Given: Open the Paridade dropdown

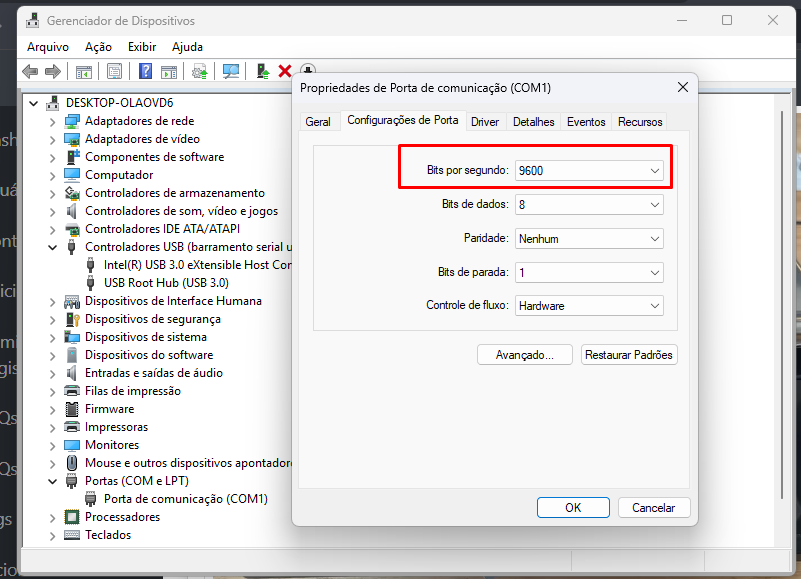Looking at the screenshot, I should [x=588, y=239].
